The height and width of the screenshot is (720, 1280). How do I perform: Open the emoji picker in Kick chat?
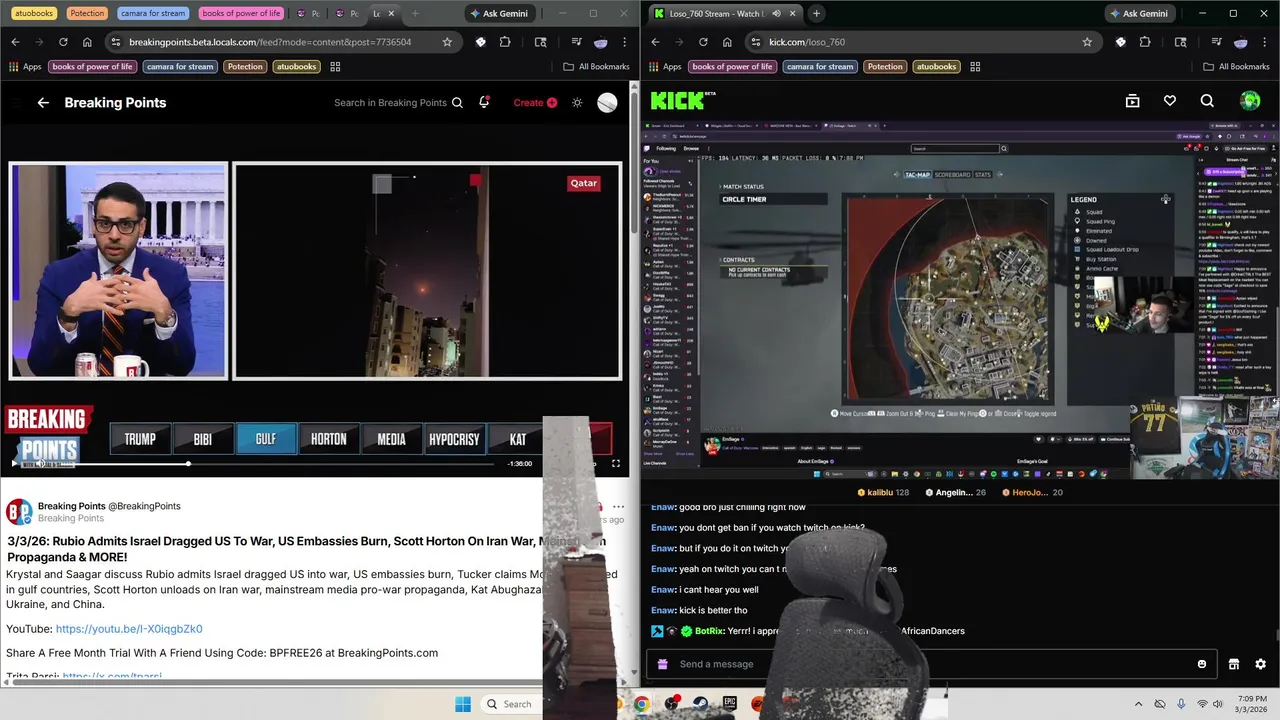pos(1202,664)
